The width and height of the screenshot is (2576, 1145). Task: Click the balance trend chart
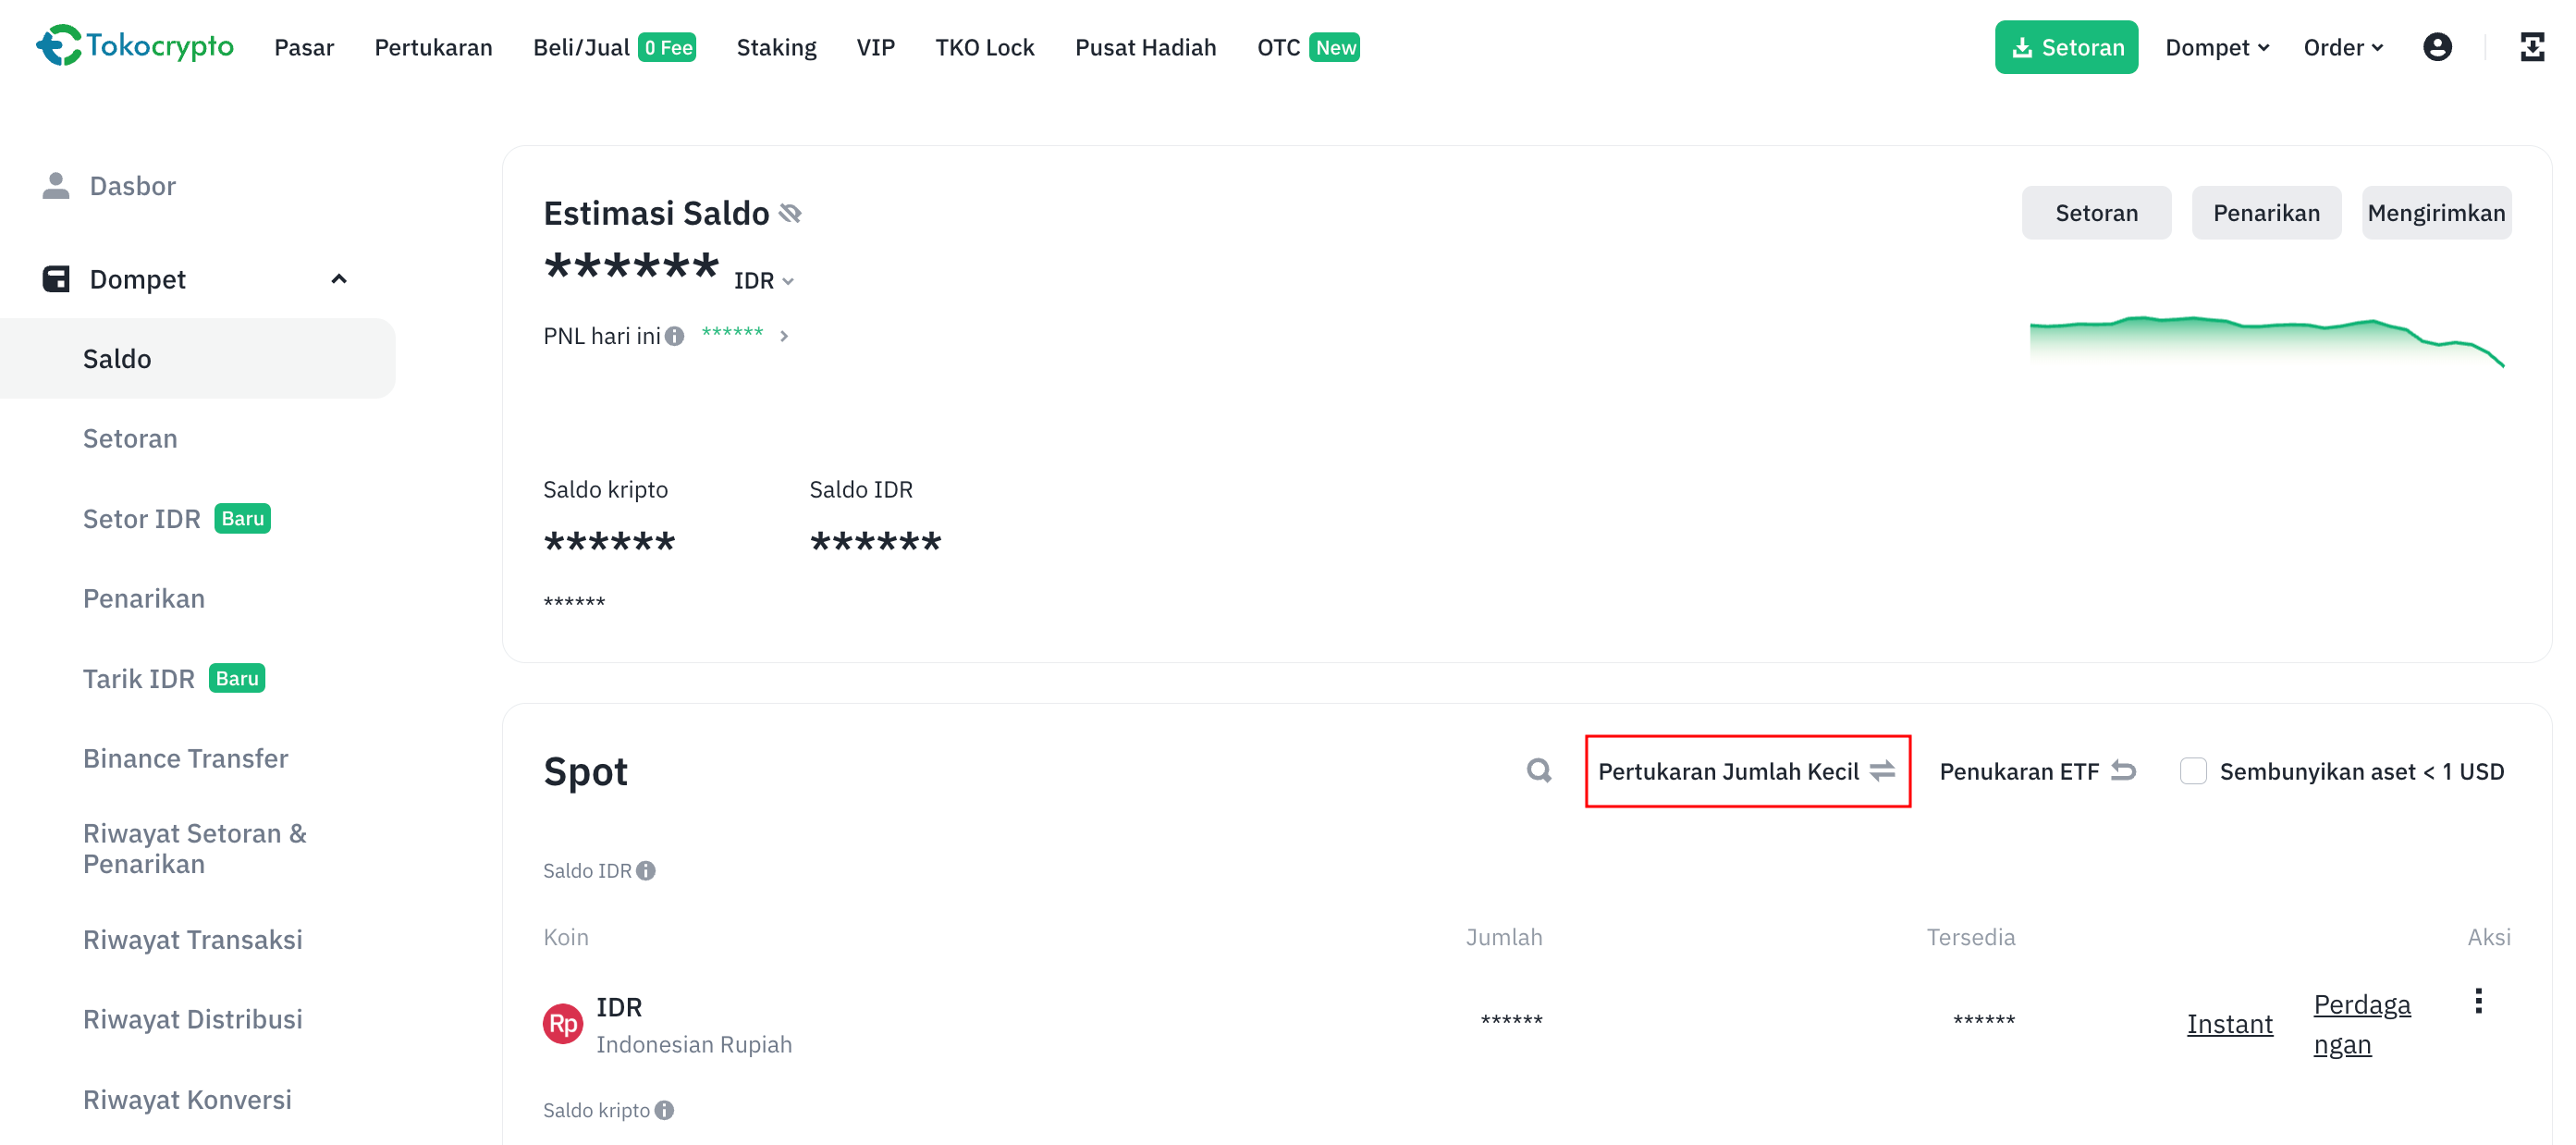click(2266, 342)
